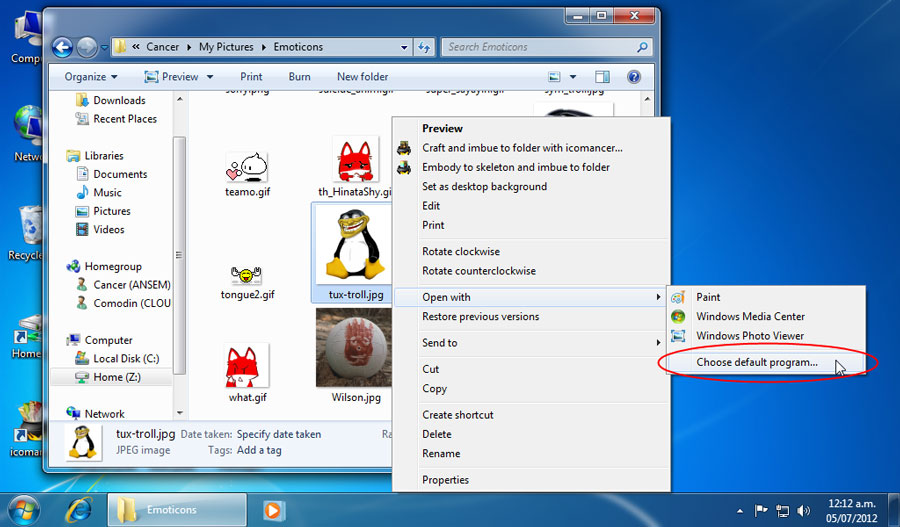
Task: Choose Craft and imbue with icomancer
Action: pos(522,148)
